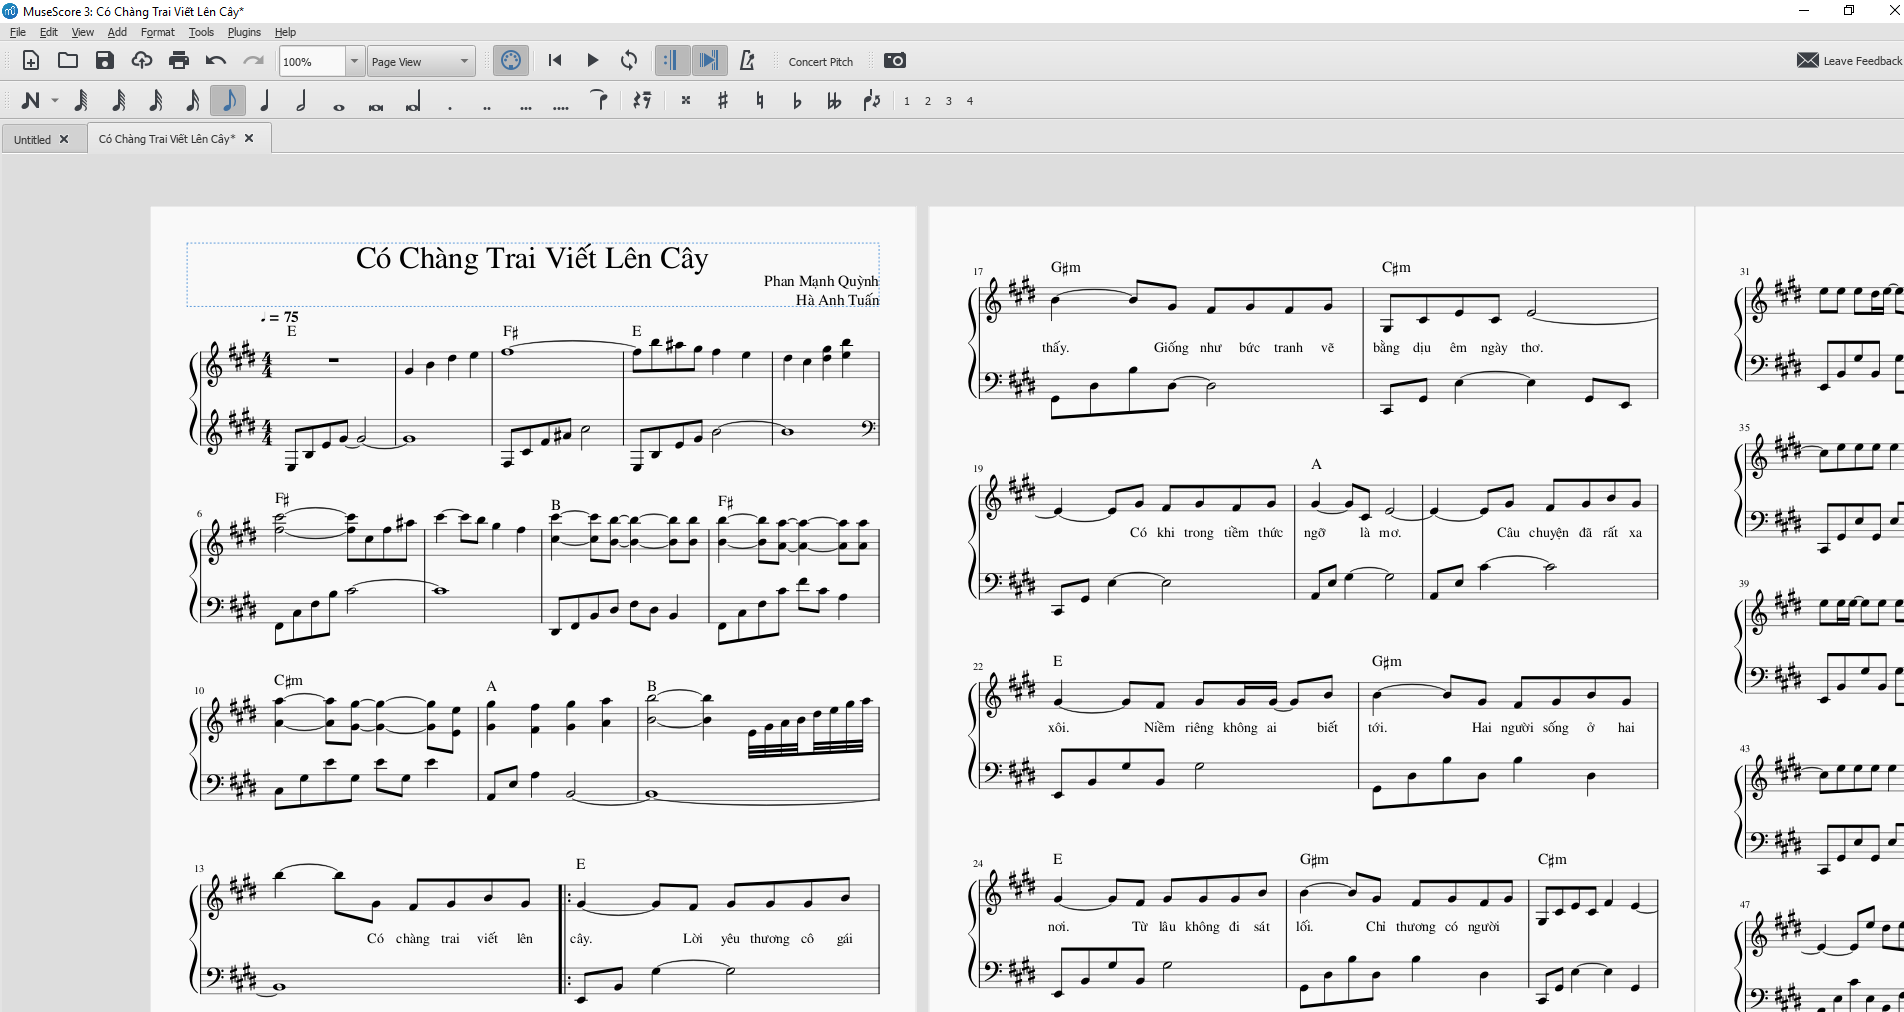Close the Untitled tab
This screenshot has width=1904, height=1012.
tap(64, 139)
